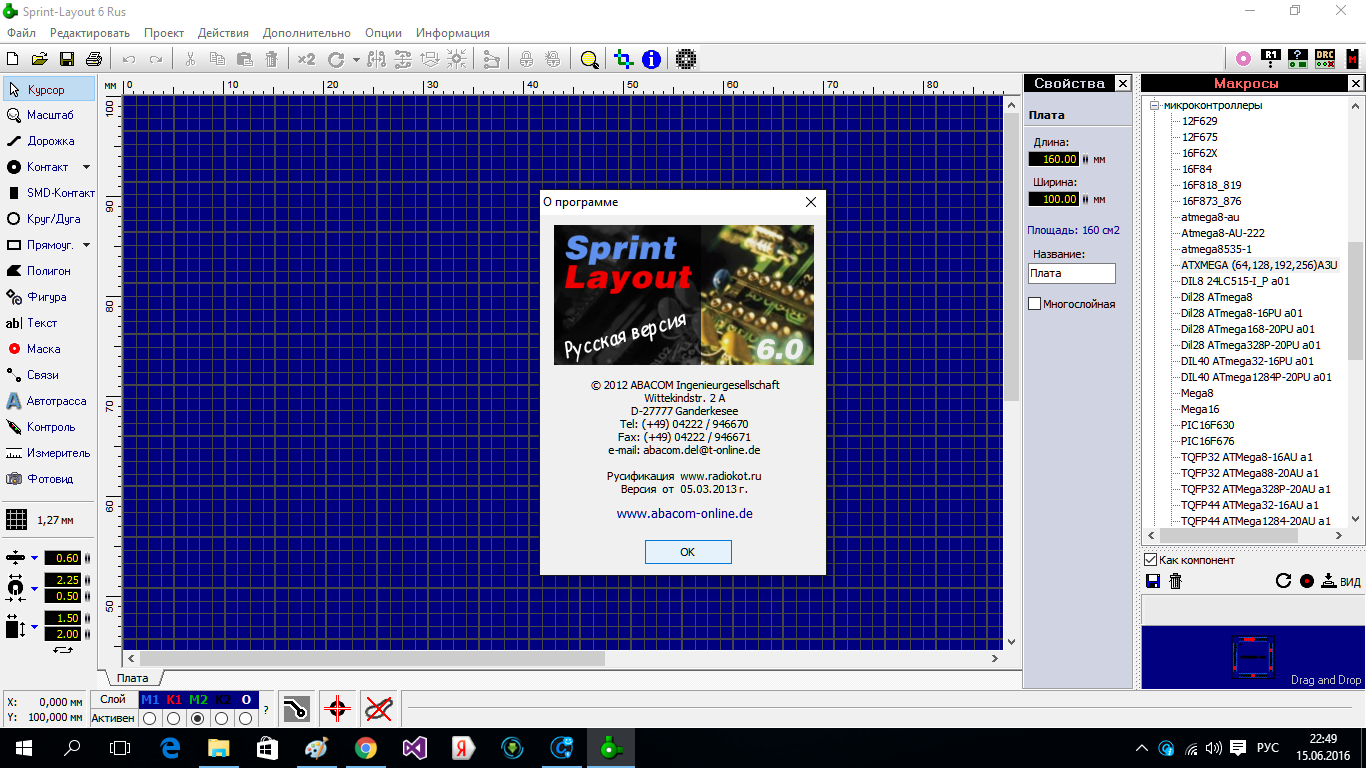The image size is (1366, 768).
Task: Select the Фотовид photo view tool
Action: [x=48, y=479]
